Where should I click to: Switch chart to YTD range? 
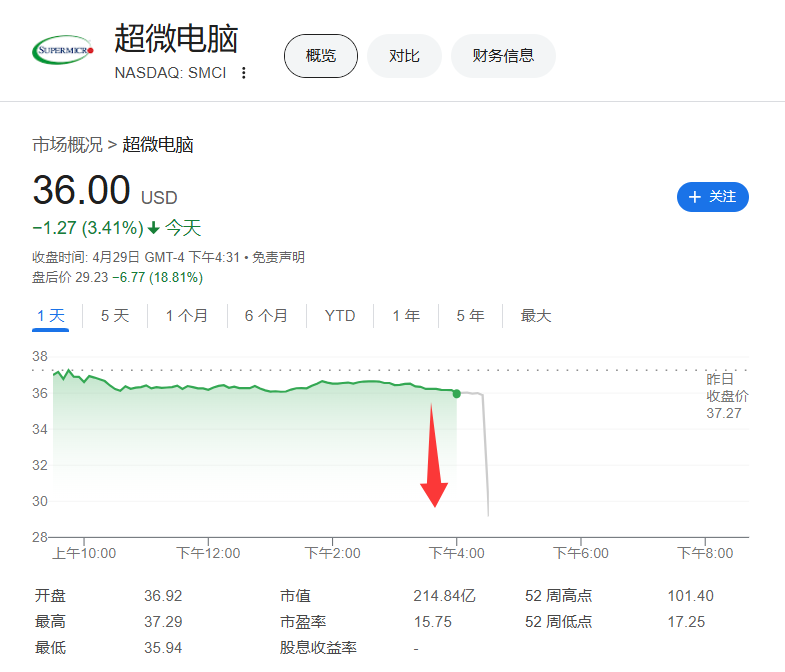tap(340, 316)
